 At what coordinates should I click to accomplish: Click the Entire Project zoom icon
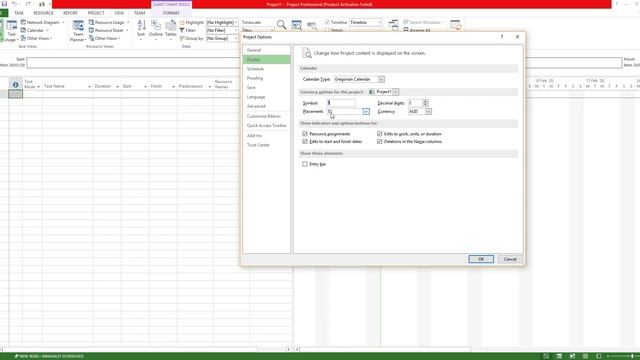point(296,25)
